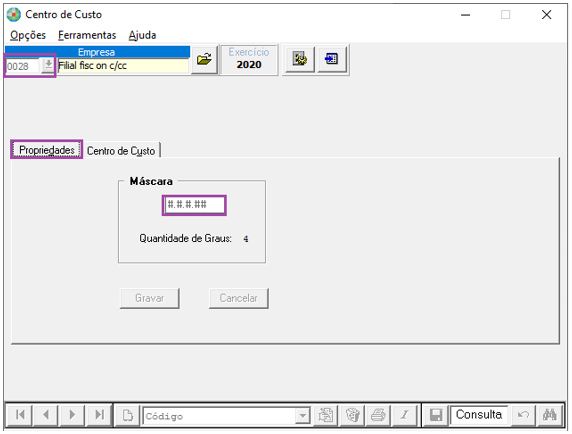Click the floppy disk save icon
Viewport: 572px width, 434px height.
[x=436, y=415]
